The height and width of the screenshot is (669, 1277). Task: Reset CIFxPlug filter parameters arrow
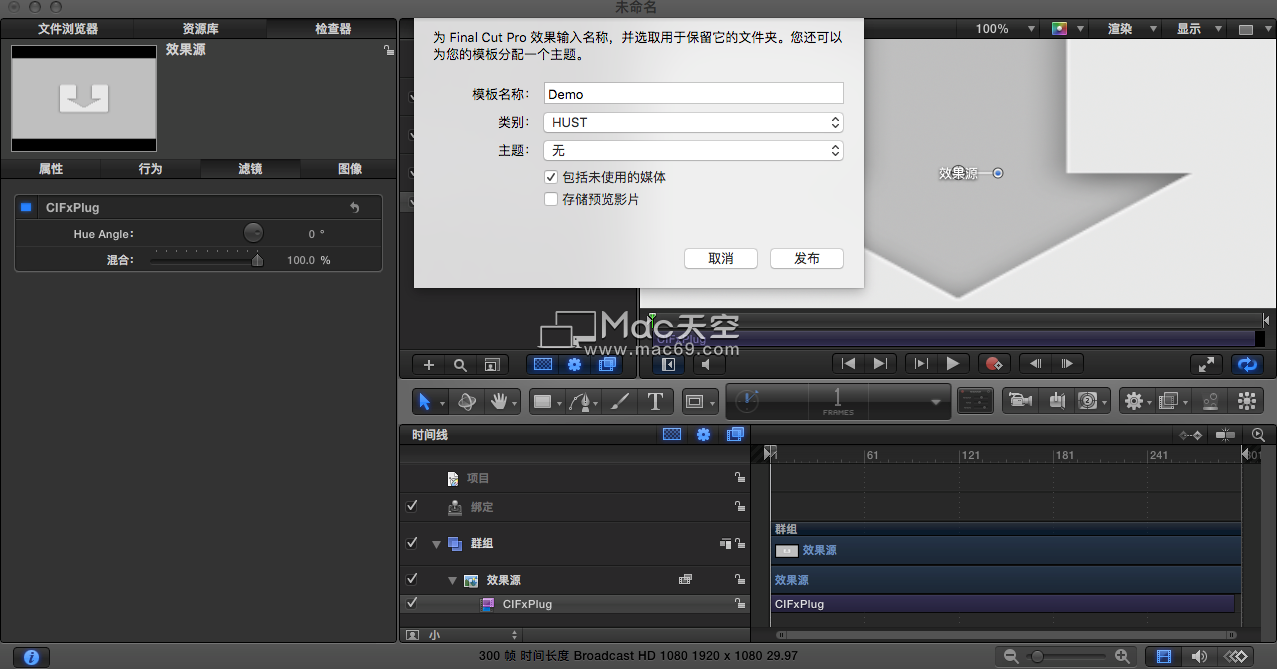(x=354, y=208)
